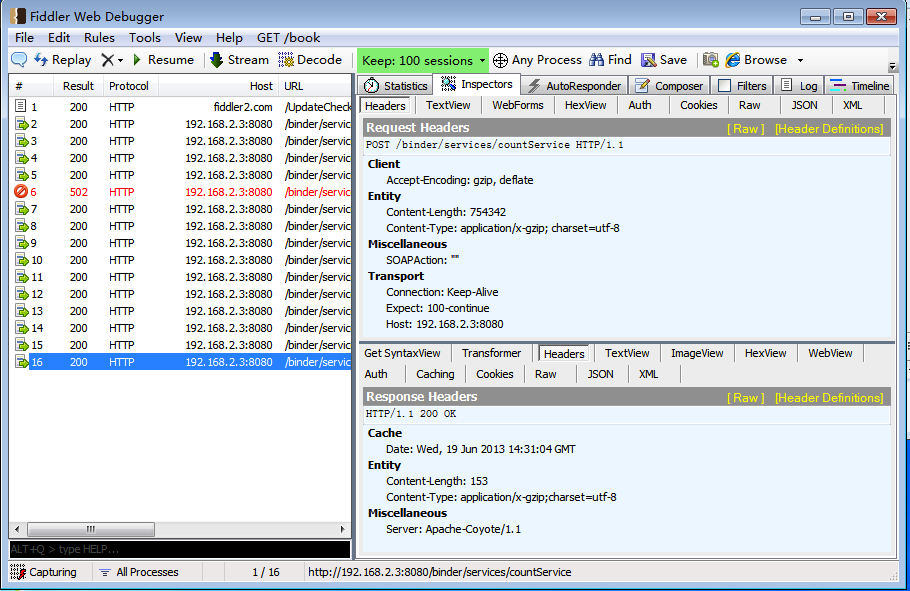Enable the Filters tab checkbox
This screenshot has height=591, width=910.
pos(724,86)
